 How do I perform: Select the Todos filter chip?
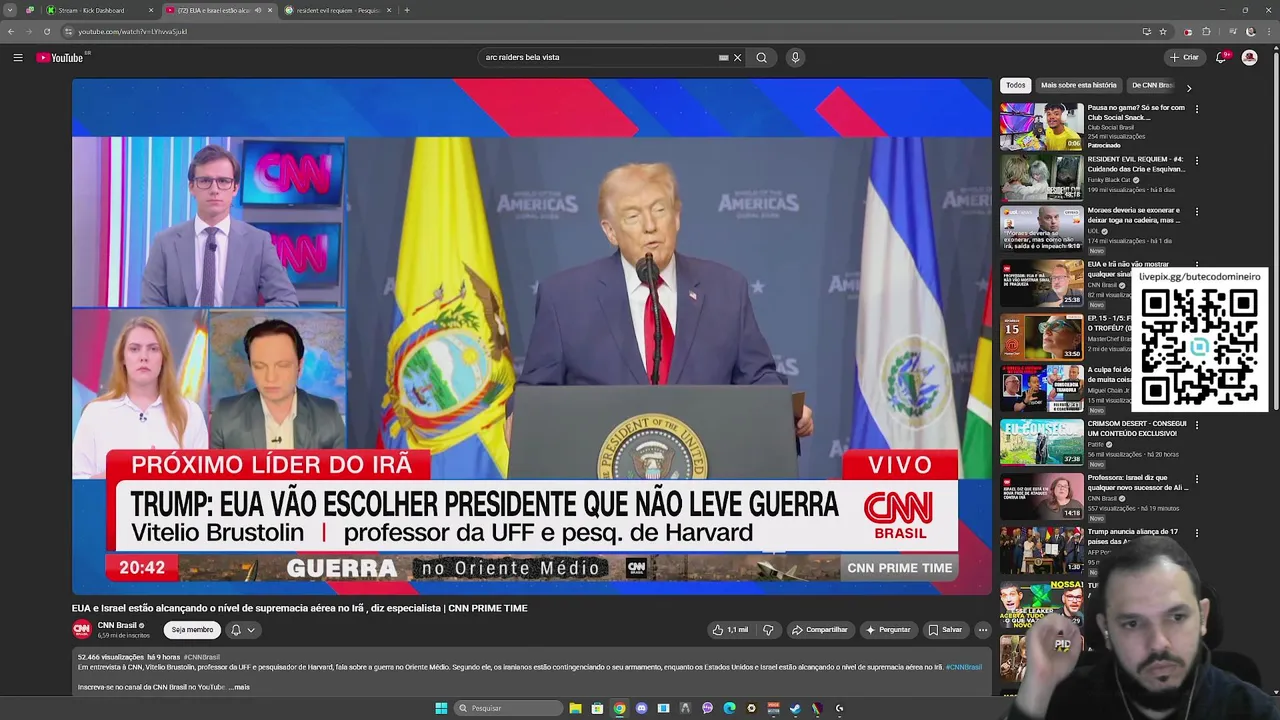(1016, 85)
